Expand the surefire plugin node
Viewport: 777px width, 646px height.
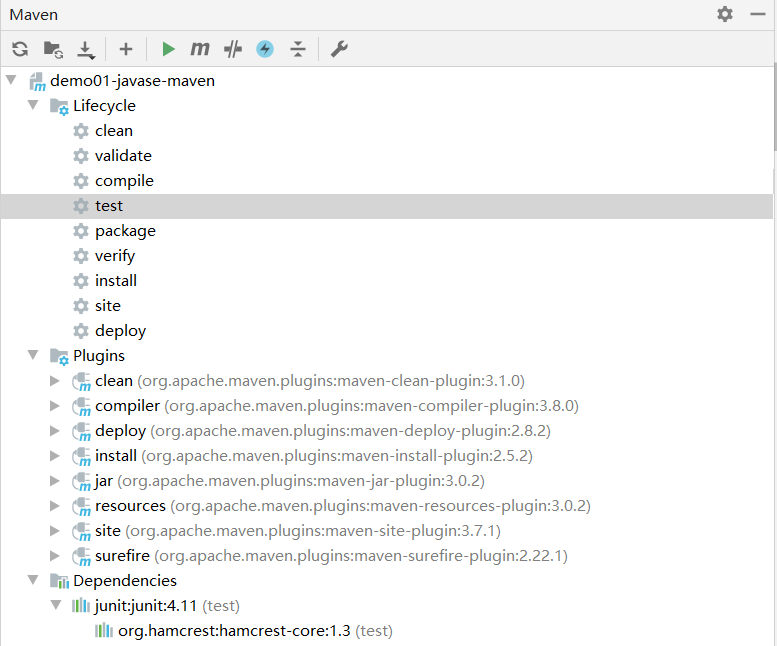click(x=55, y=555)
